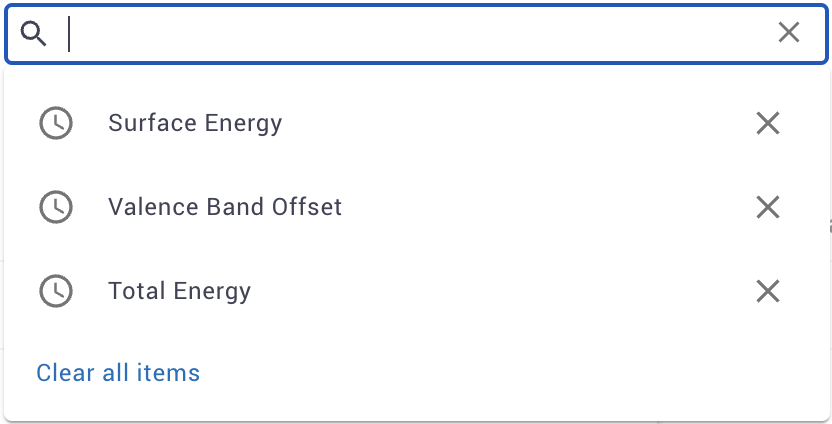
Task: Remove the Total Energy recent search
Action: 767,291
